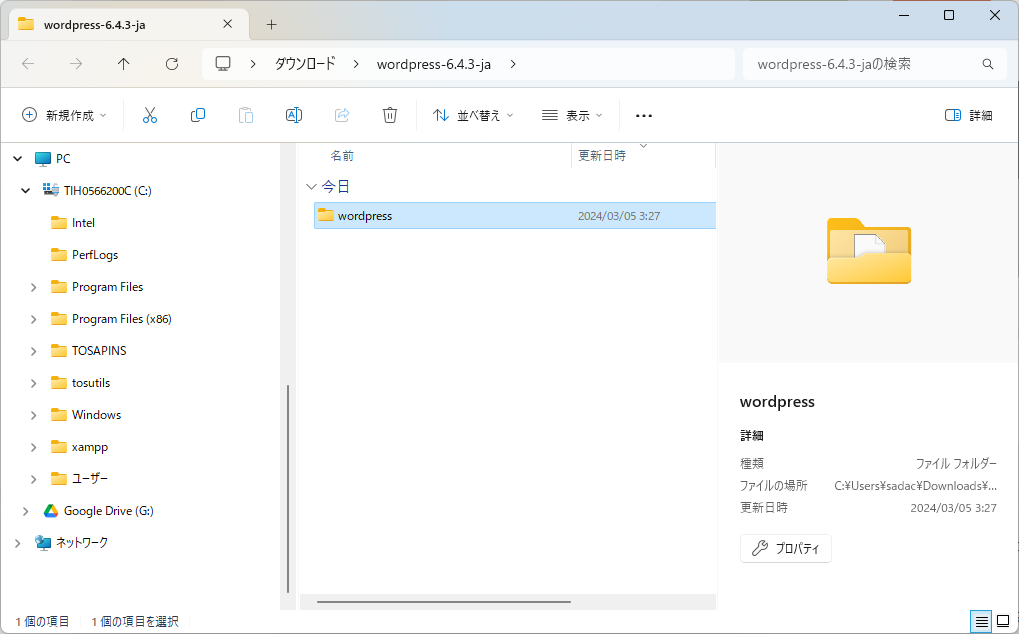Click the folder preview thumbnail

(x=869, y=251)
